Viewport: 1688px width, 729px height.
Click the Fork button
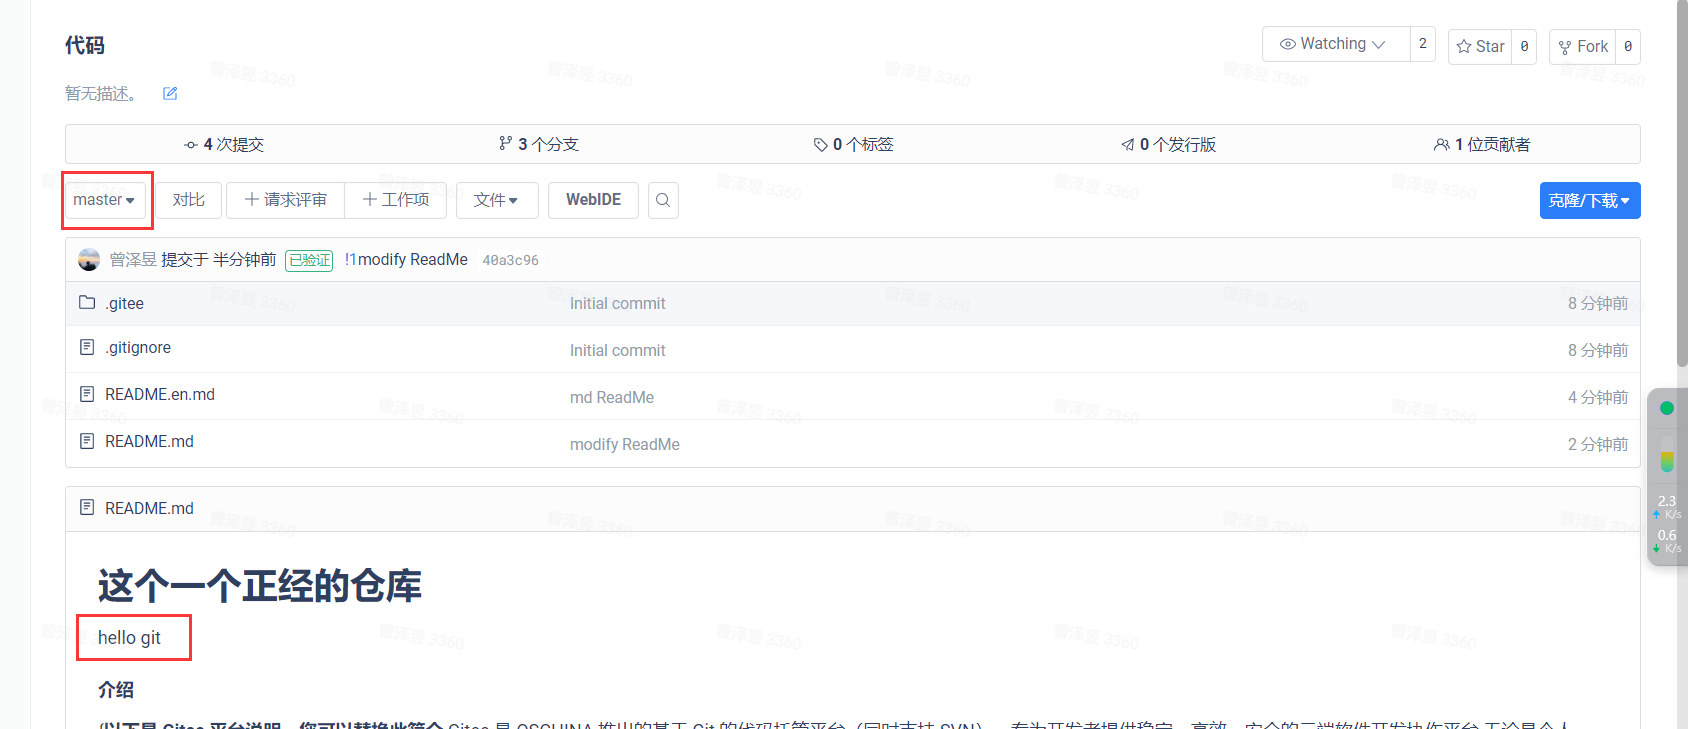pyautogui.click(x=1583, y=46)
